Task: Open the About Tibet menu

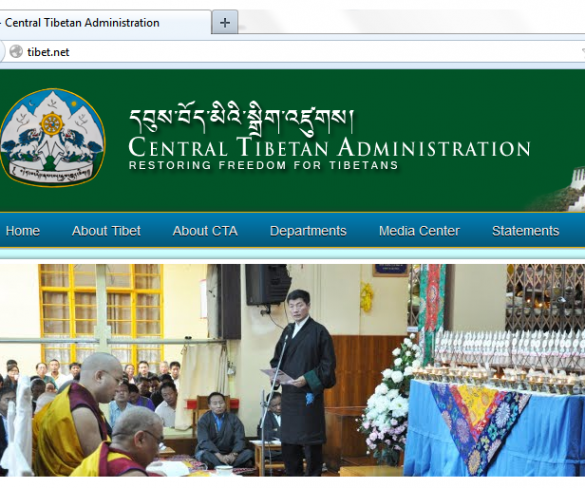Action: click(x=106, y=231)
